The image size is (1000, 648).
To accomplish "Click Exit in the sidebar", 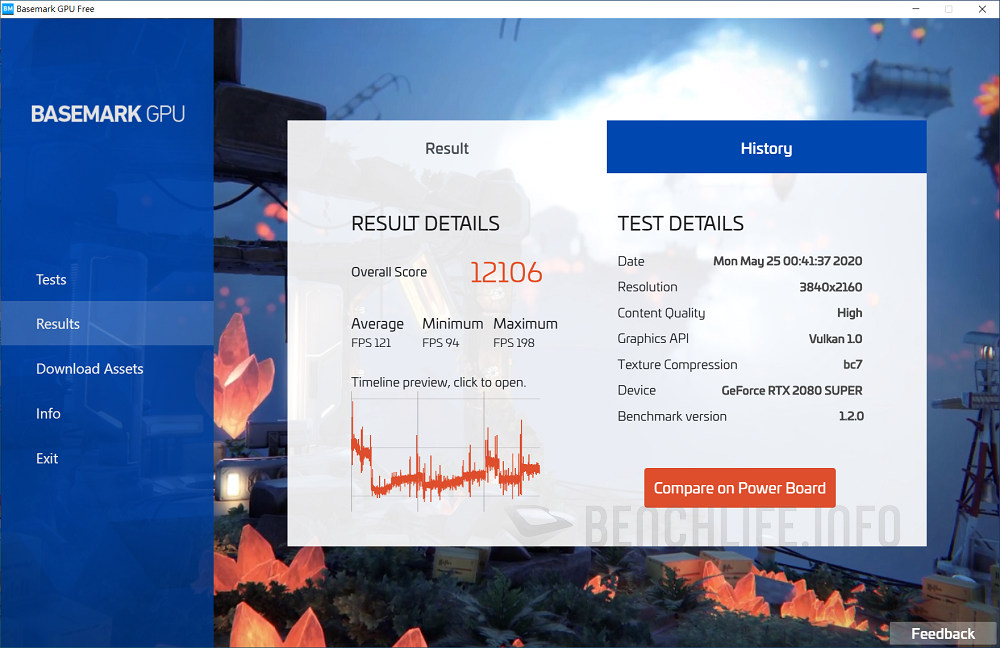I will [x=47, y=458].
